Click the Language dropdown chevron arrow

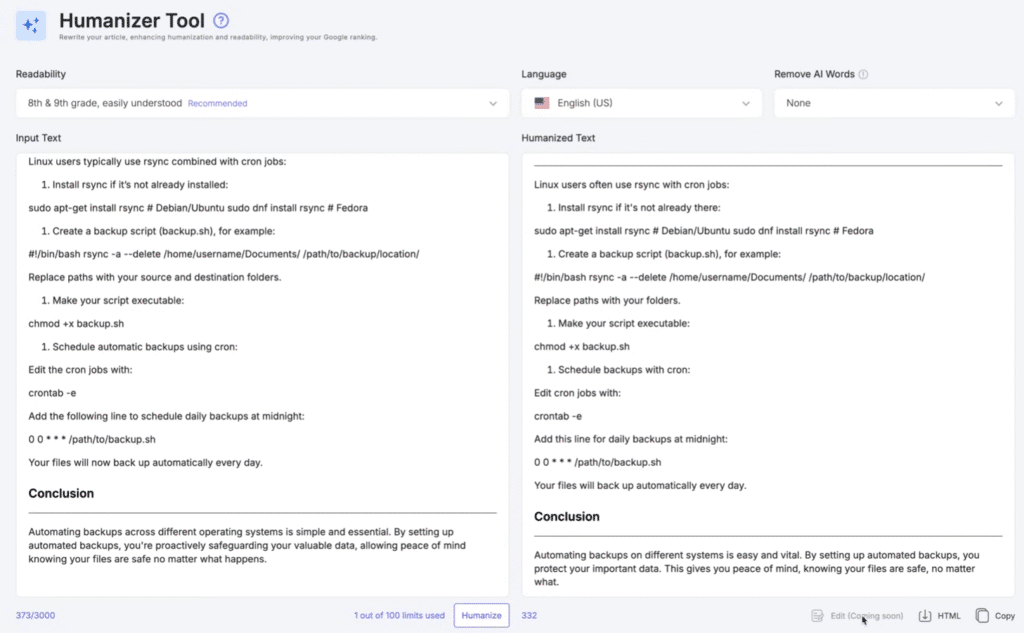[746, 104]
